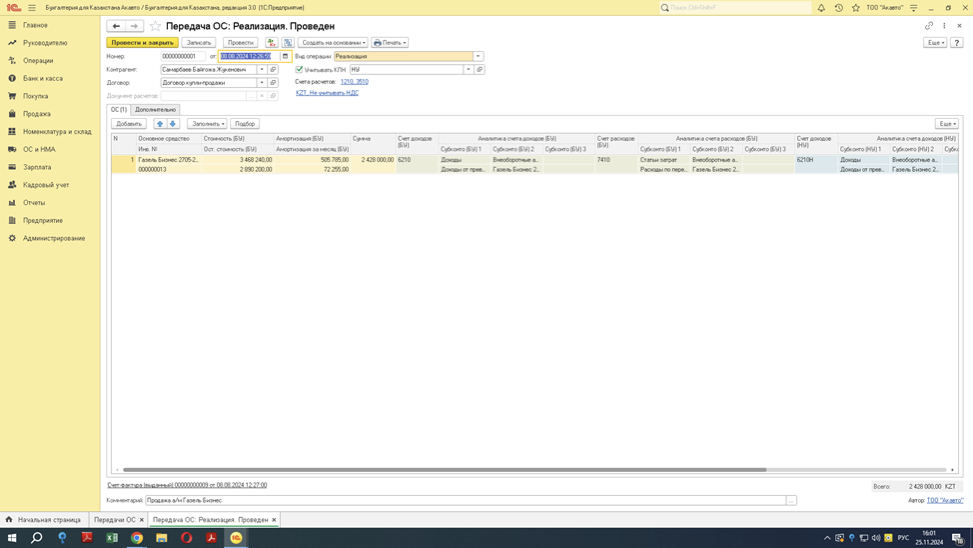Open the calendar picker next to the date
The height and width of the screenshot is (548, 973).
click(285, 57)
